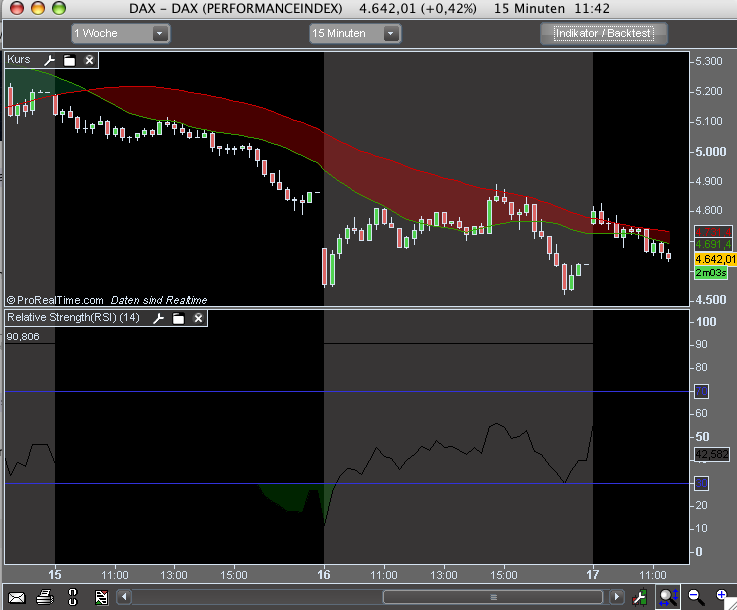
Task: Click the macOS yellow minimize button
Action: click(38, 8)
